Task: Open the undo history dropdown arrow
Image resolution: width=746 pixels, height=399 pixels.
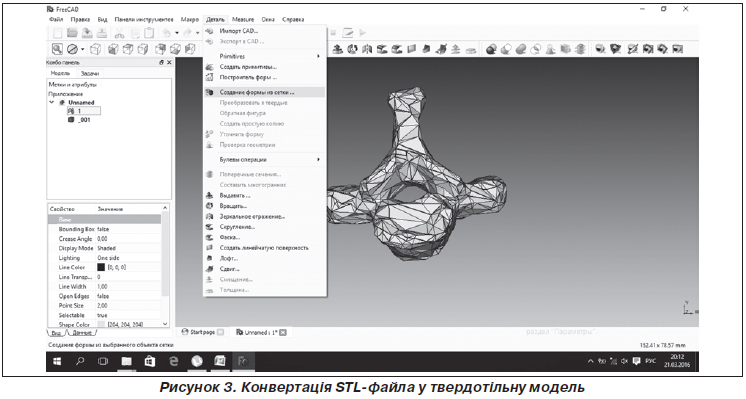Action: tap(177, 33)
